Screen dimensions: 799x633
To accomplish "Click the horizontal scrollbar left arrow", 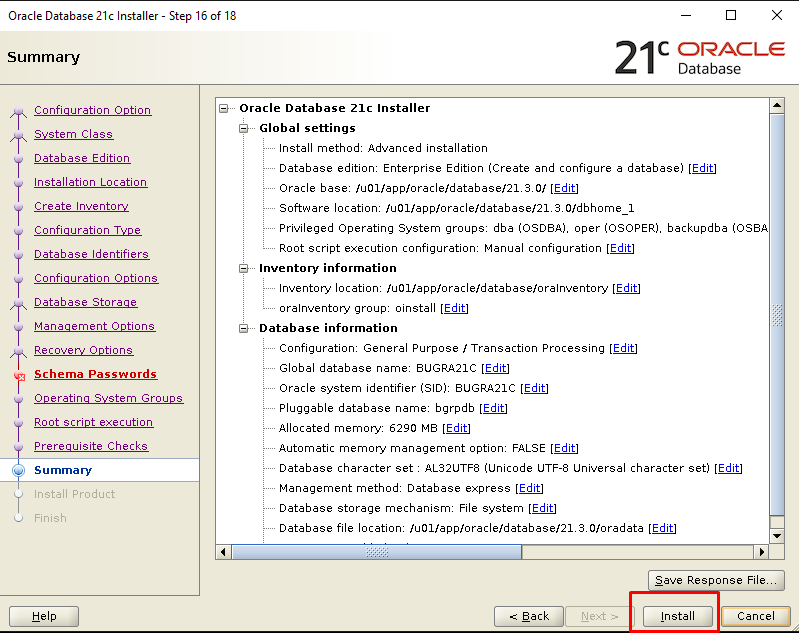I will (223, 552).
